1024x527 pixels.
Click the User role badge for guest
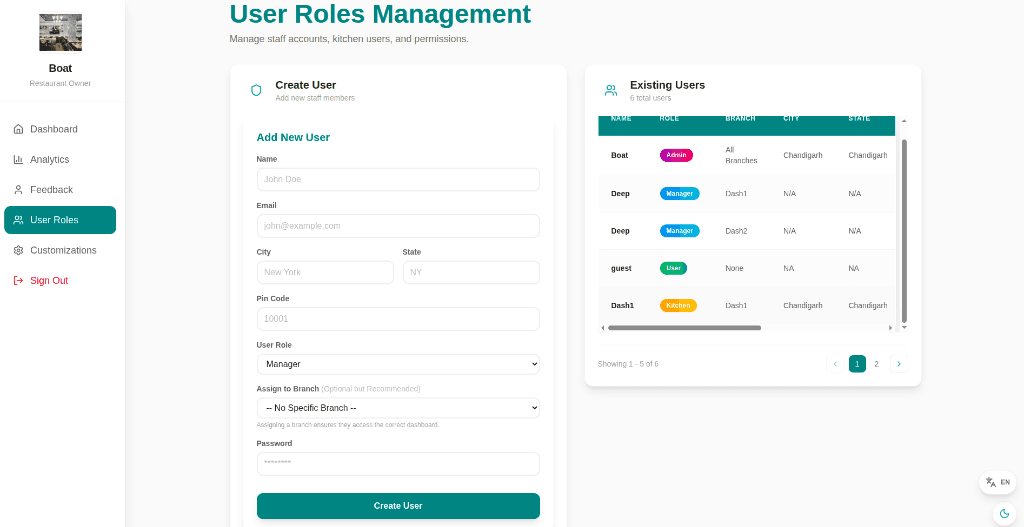coord(673,268)
